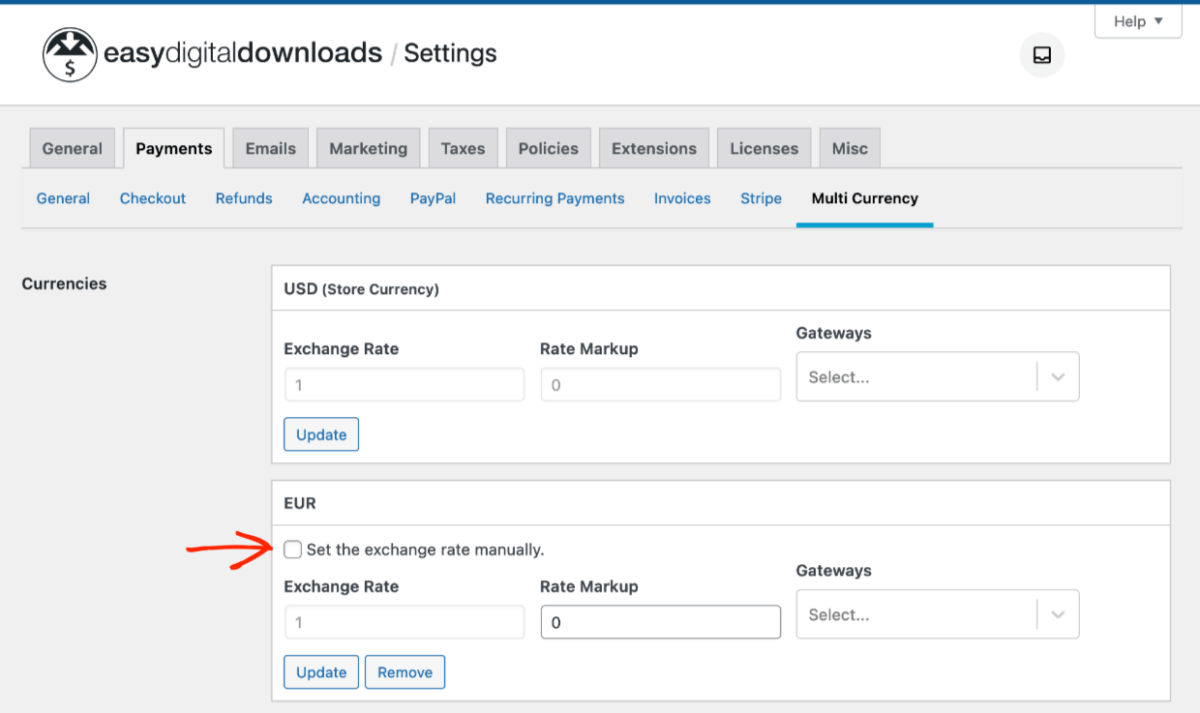Remove the EUR currency

(x=405, y=672)
